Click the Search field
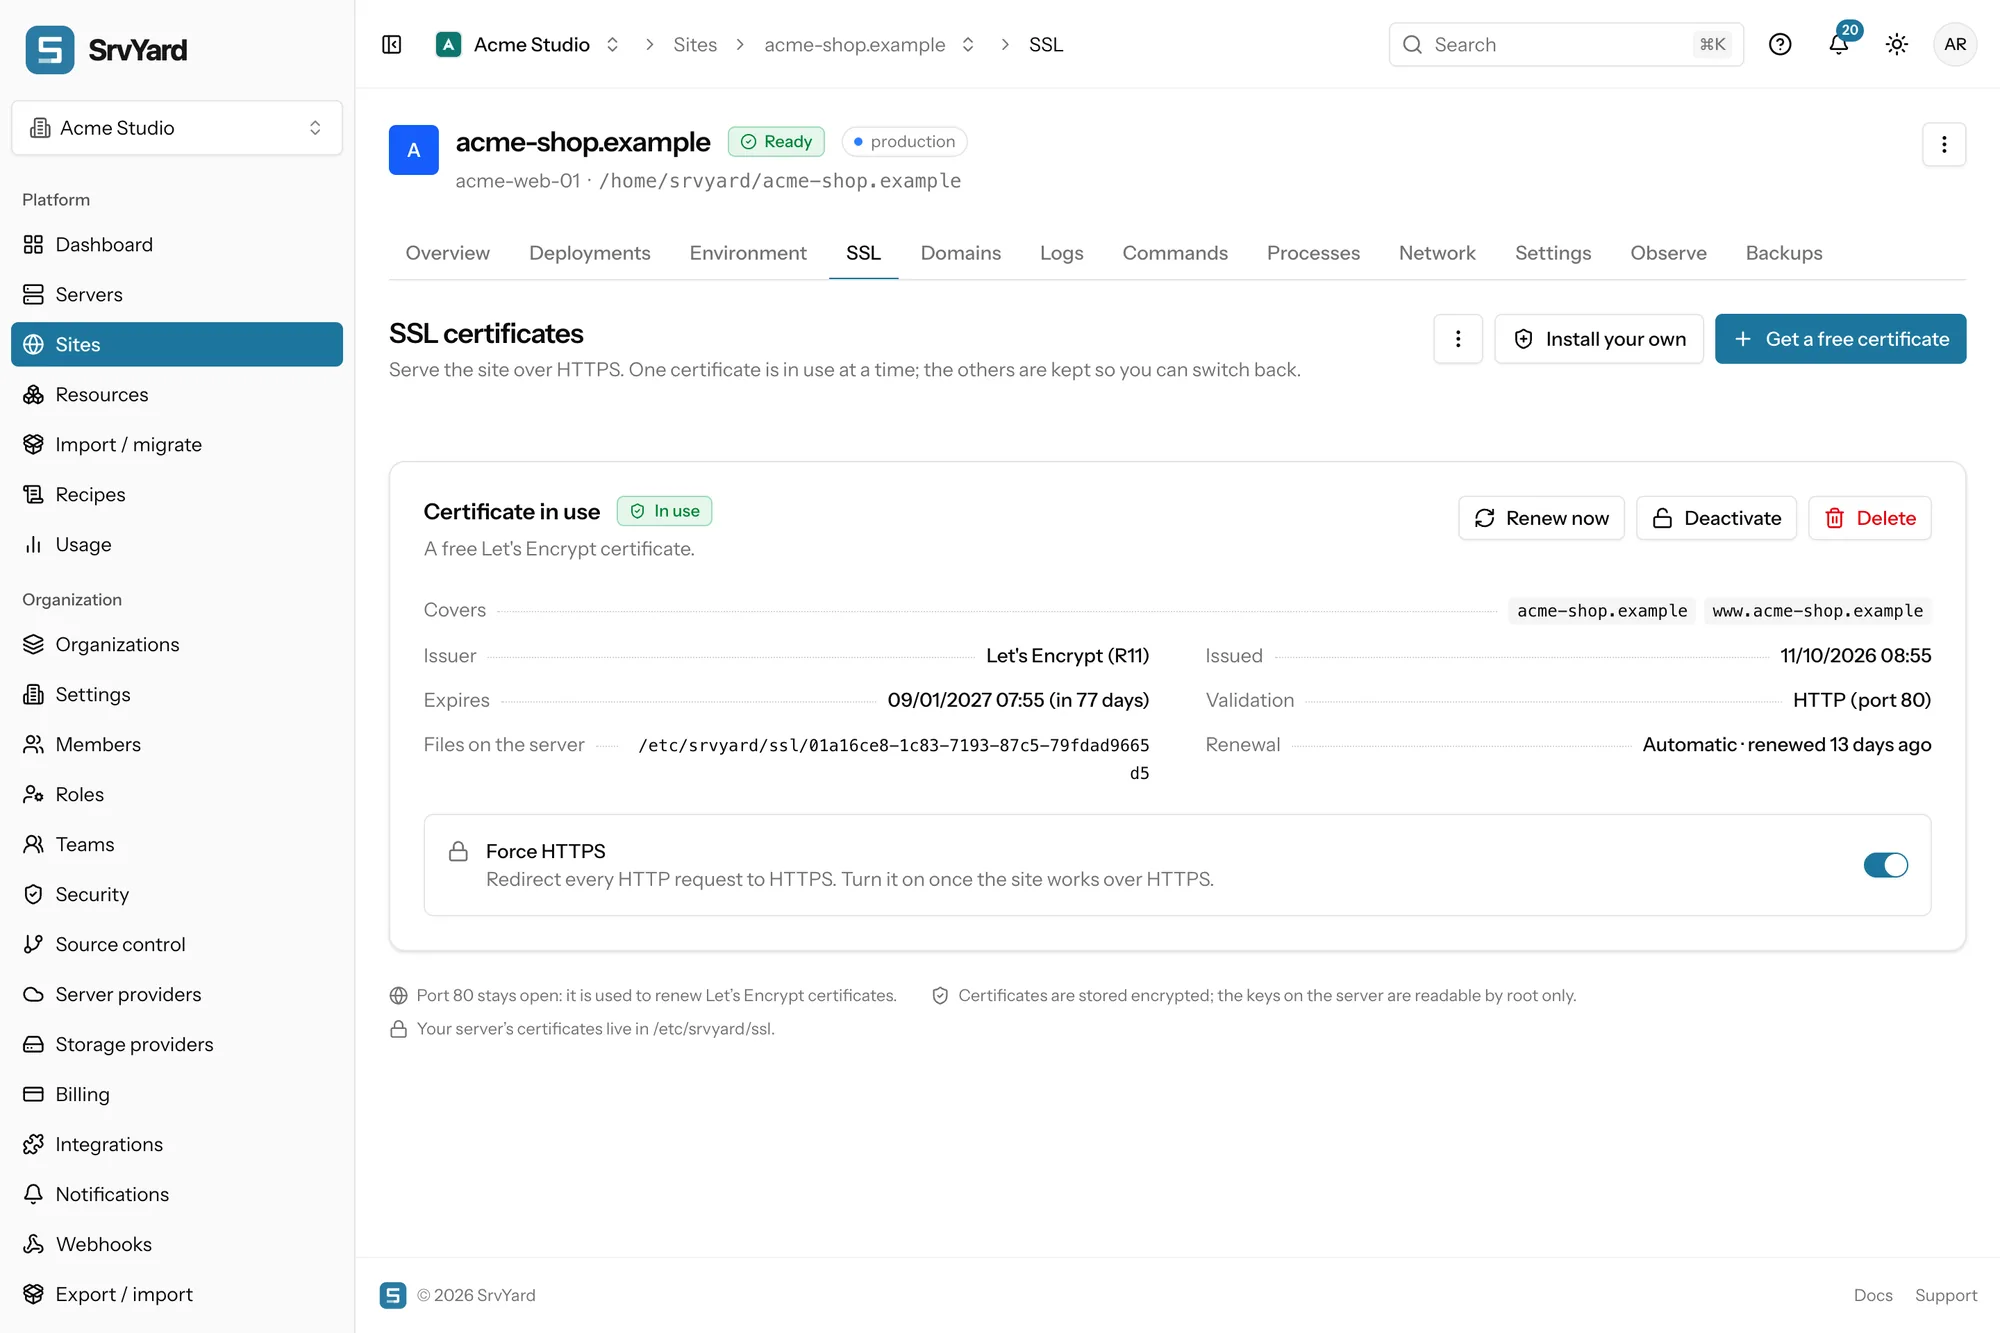 coord(1566,45)
